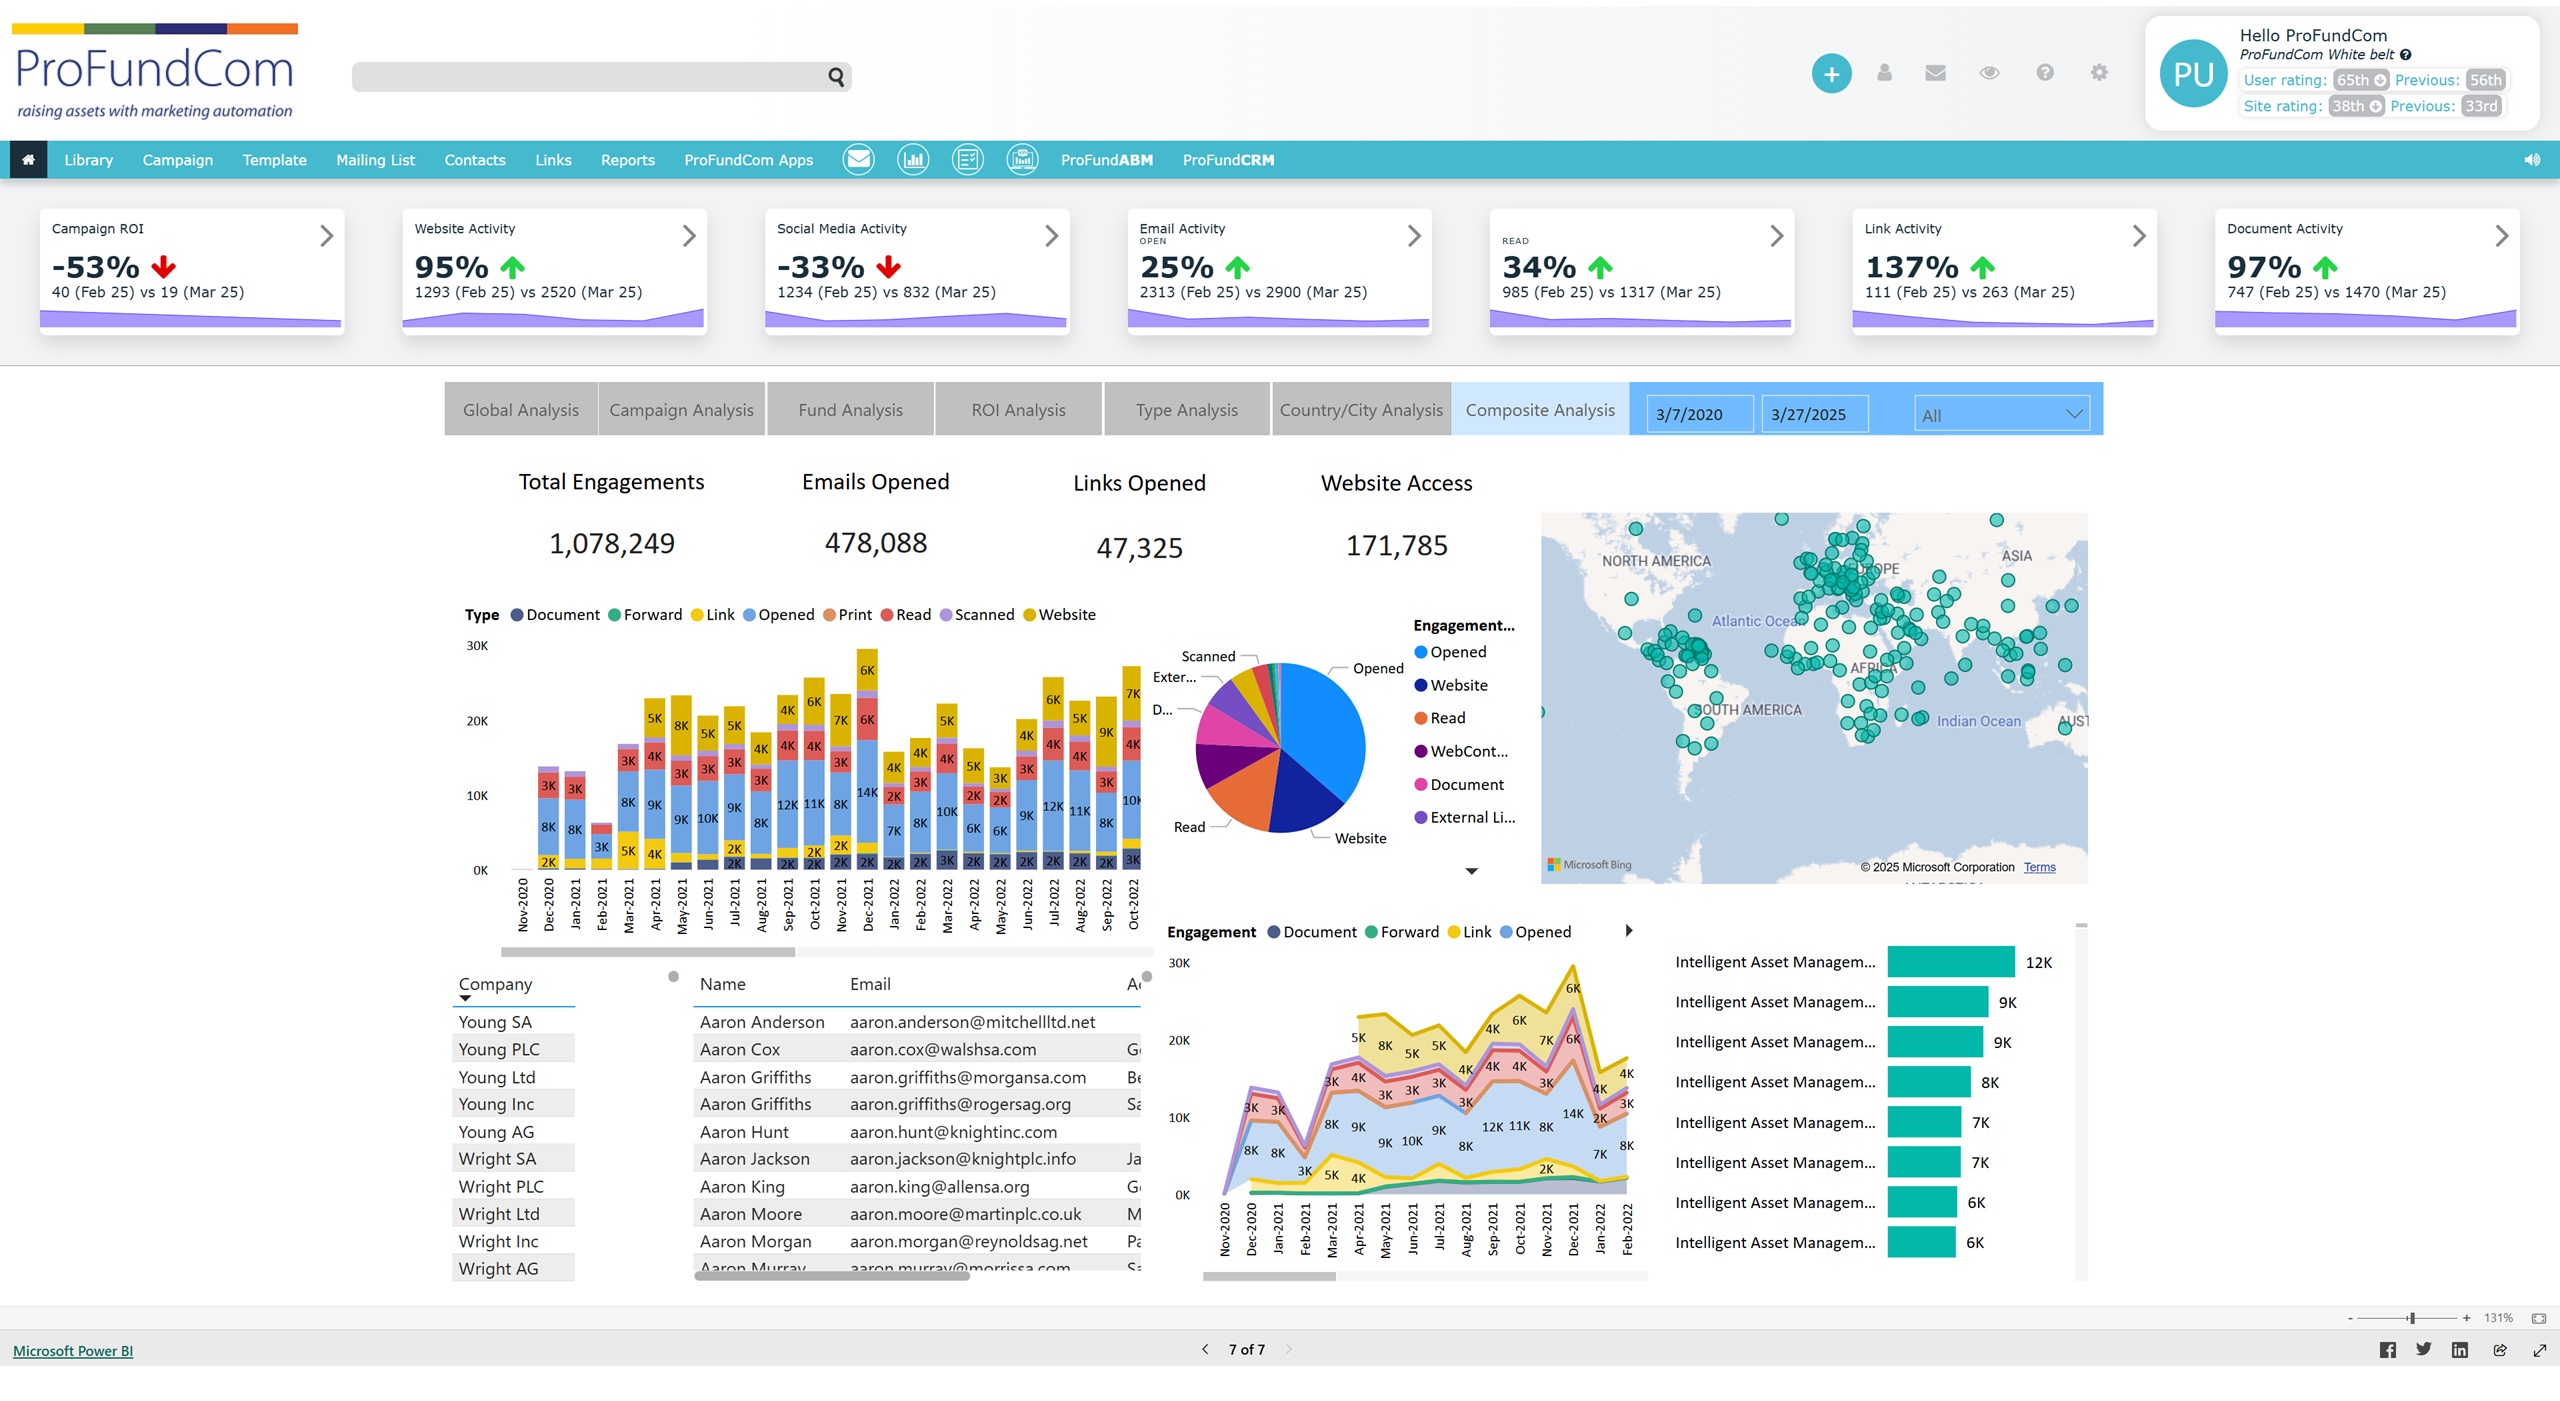Adjust the zoom level slider
This screenshot has width=2560, height=1401.
pyautogui.click(x=2411, y=1318)
